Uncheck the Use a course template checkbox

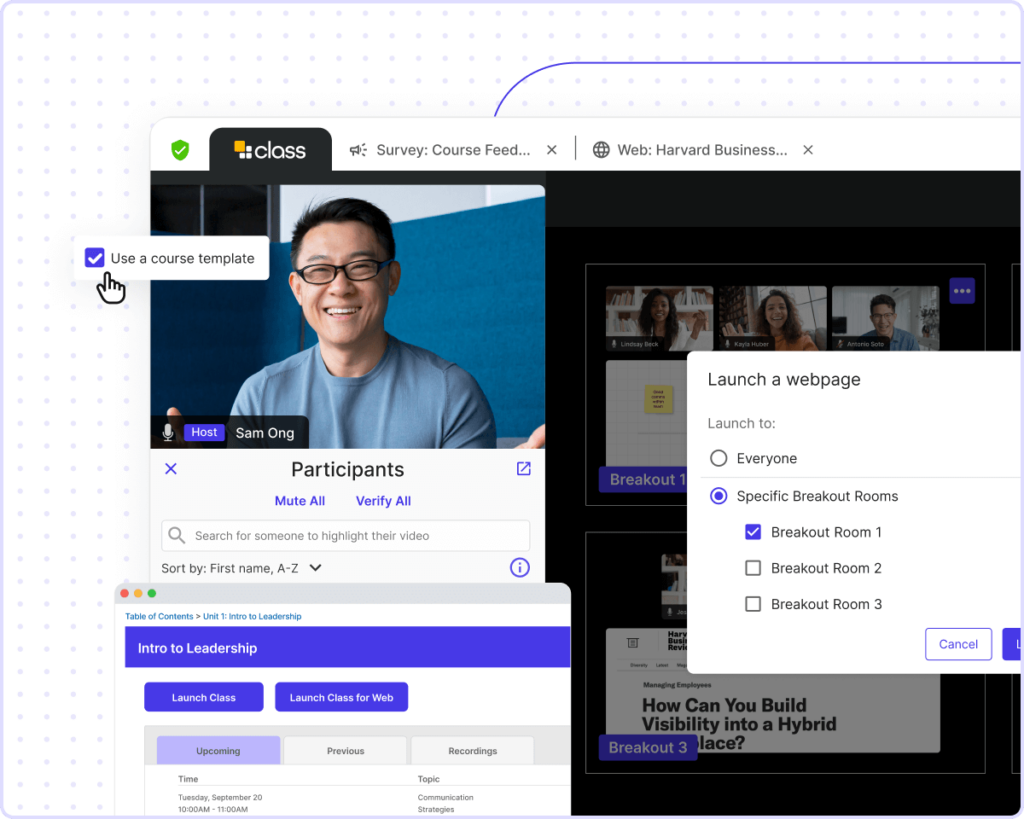[x=94, y=257]
